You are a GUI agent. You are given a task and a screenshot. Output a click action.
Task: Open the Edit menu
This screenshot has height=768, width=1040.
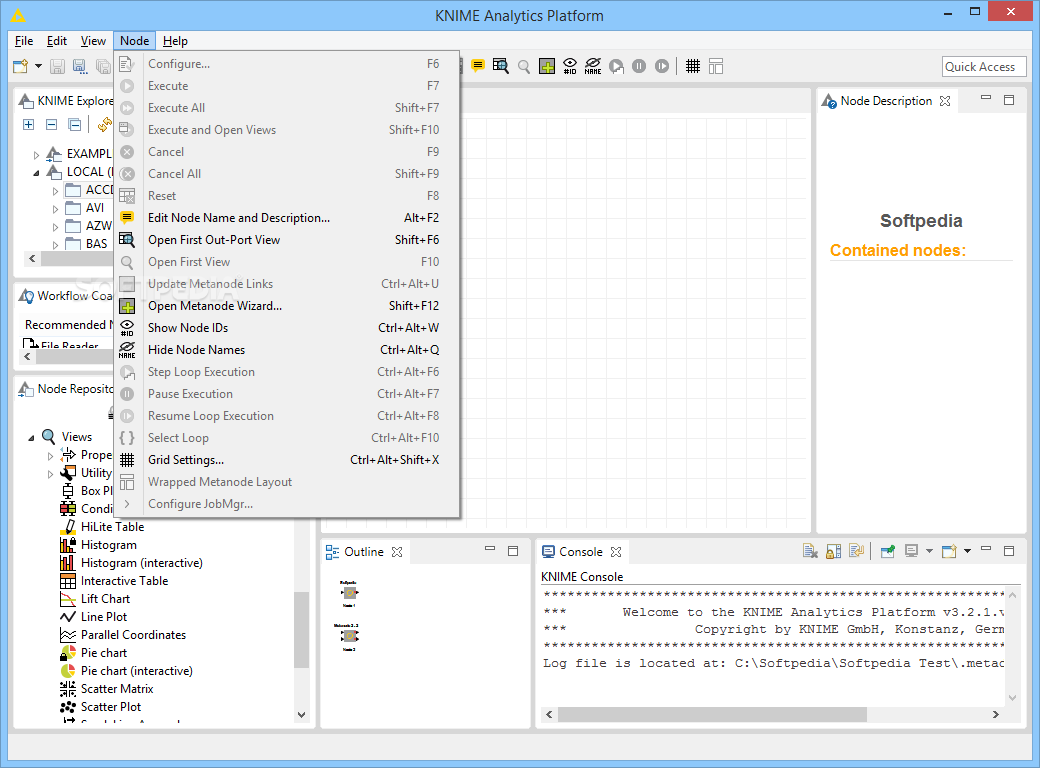[57, 40]
